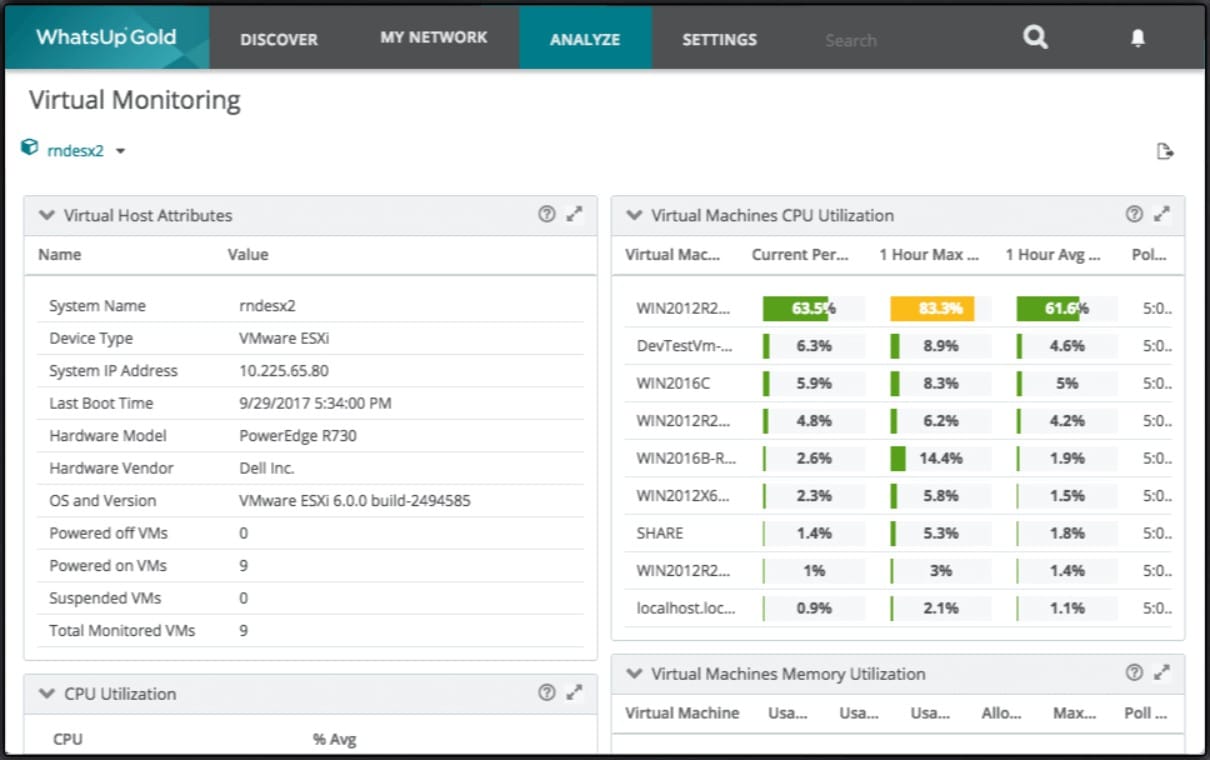Open help for Virtual Machines Memory Utilization
The height and width of the screenshot is (760, 1210).
1134,673
